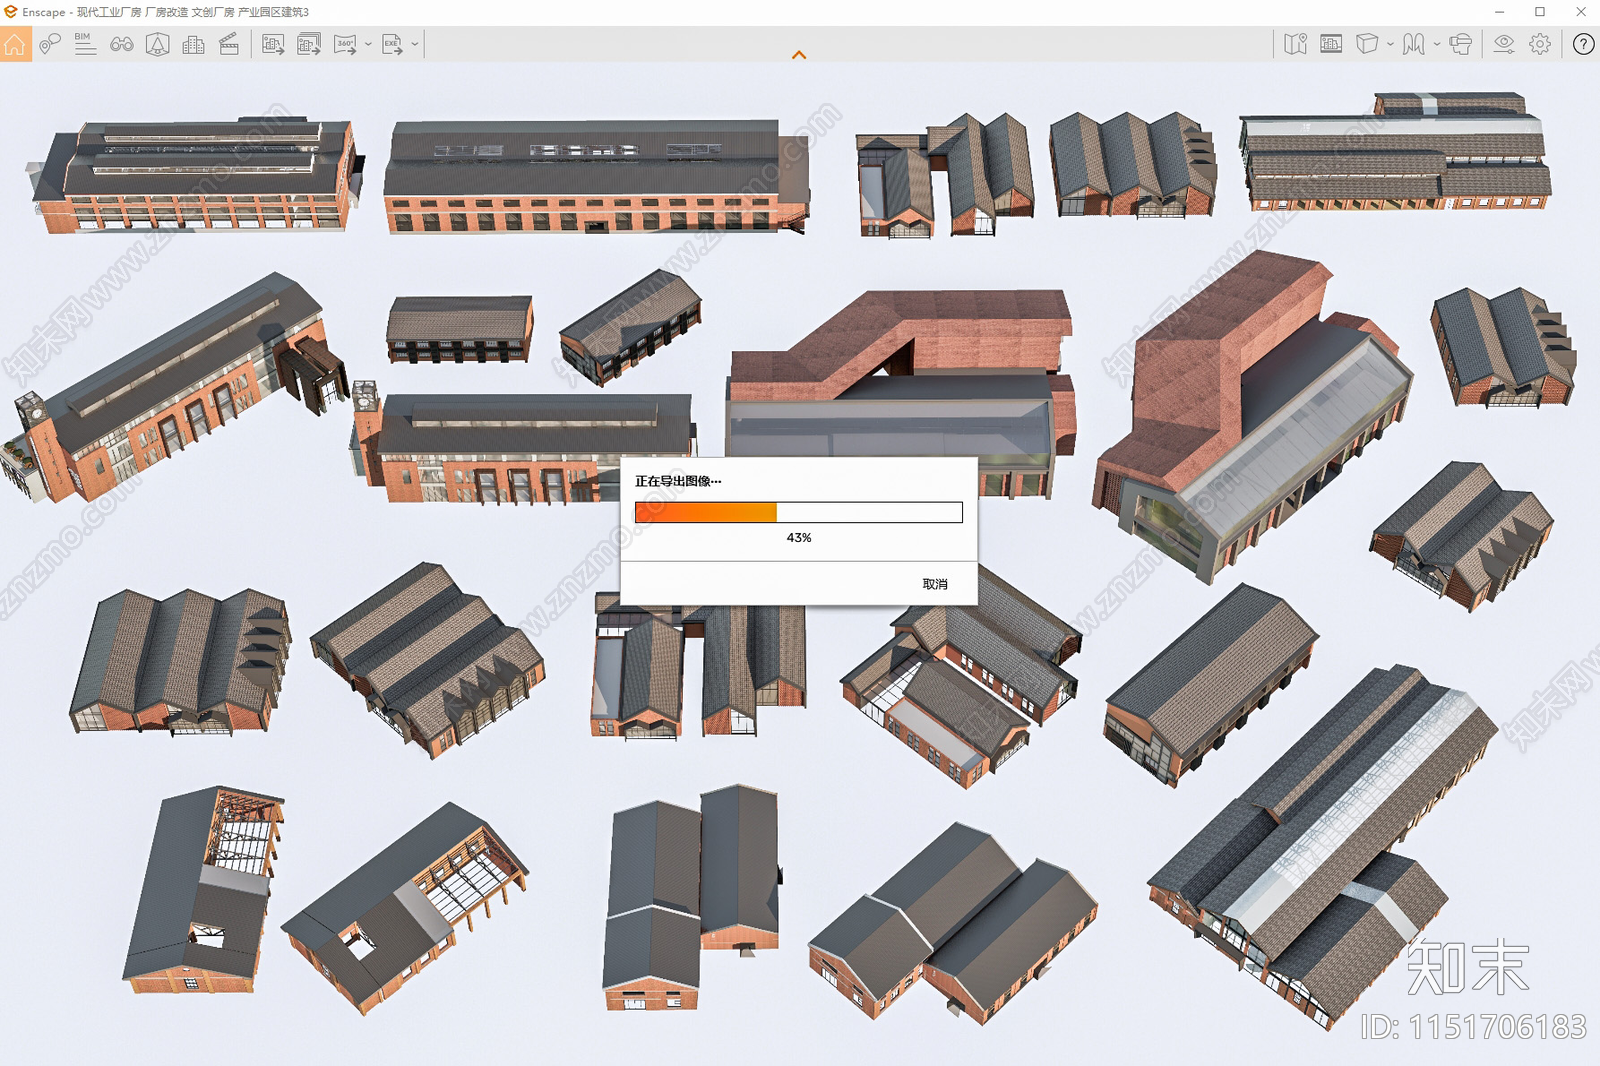Open visual settings eye icon

pyautogui.click(x=1504, y=44)
